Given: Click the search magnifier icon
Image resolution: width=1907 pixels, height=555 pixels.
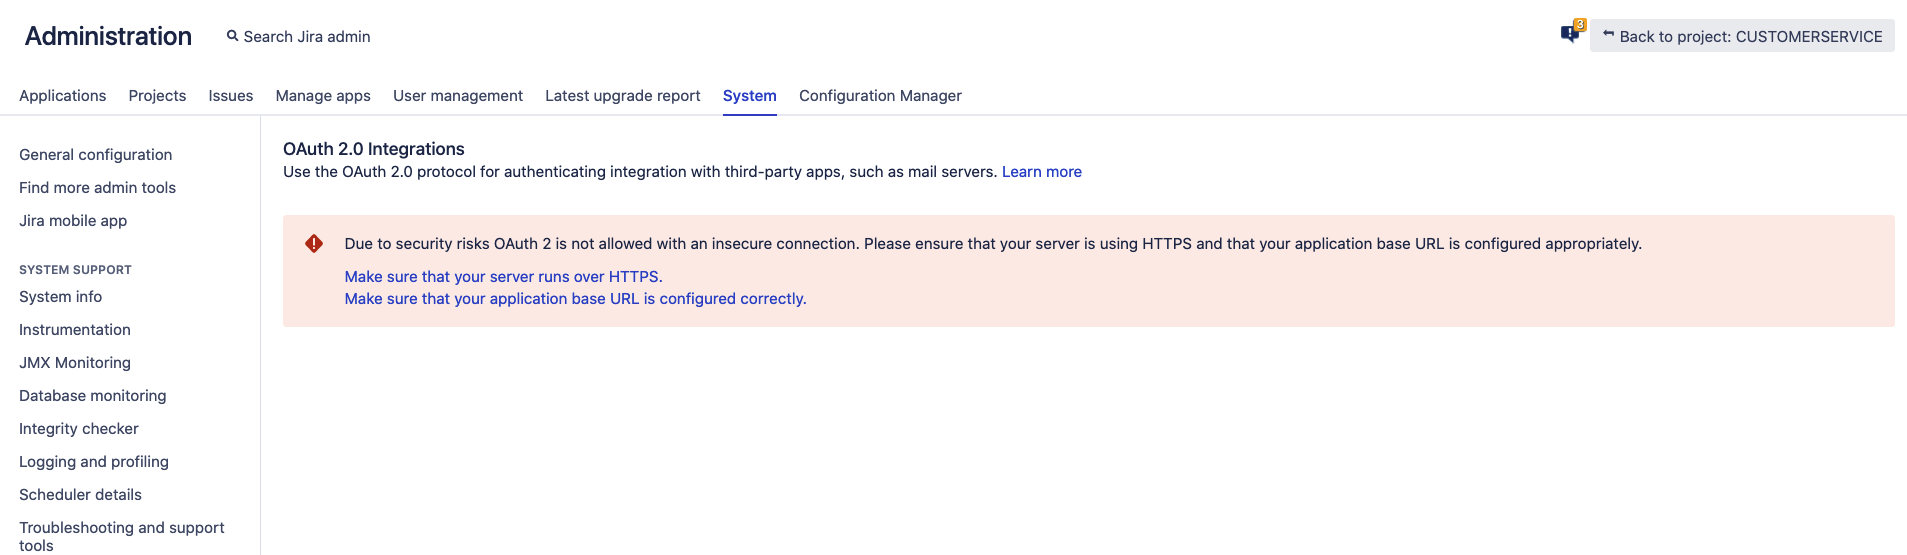Looking at the screenshot, I should (x=232, y=36).
